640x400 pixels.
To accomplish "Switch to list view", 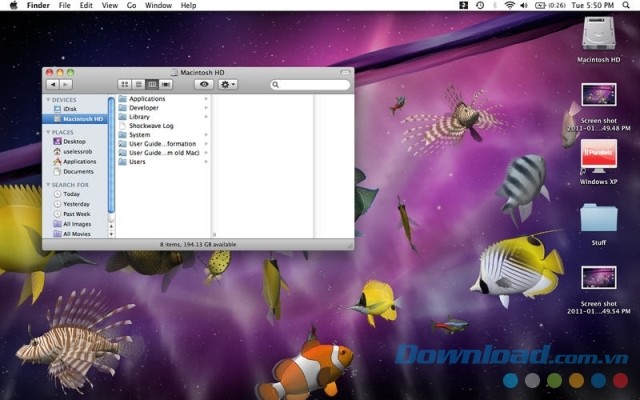I will coord(138,85).
